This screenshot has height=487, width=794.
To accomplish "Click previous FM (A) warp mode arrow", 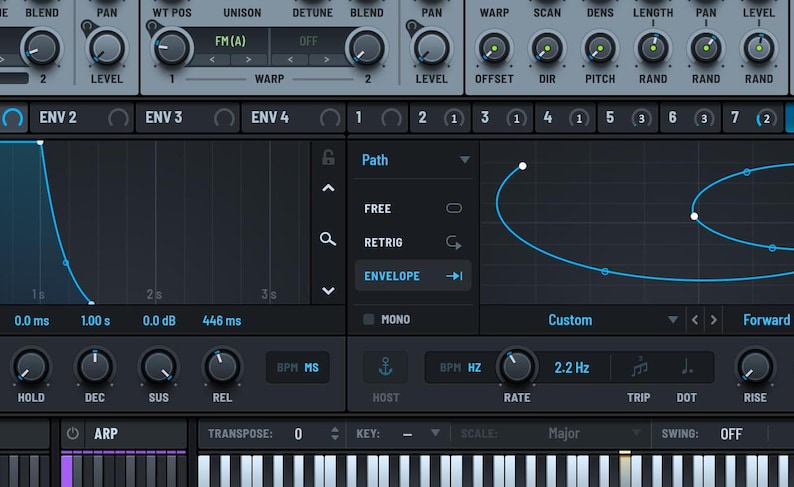I will tap(212, 60).
